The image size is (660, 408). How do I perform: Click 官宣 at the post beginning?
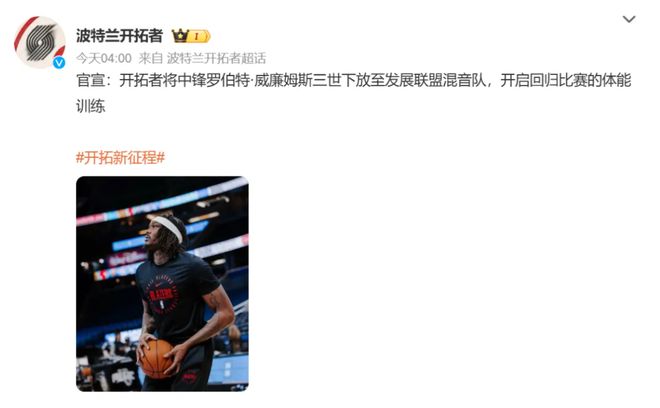[x=90, y=80]
